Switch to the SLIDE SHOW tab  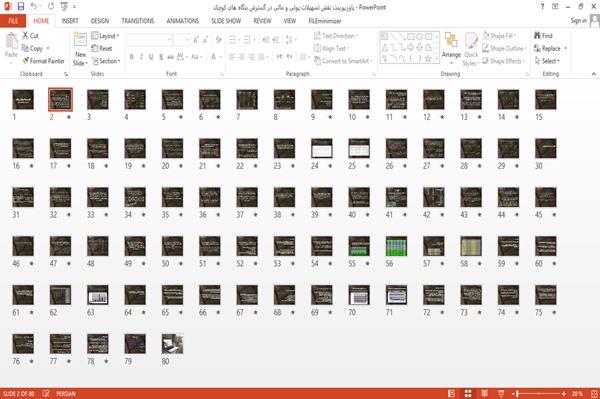[x=226, y=21]
